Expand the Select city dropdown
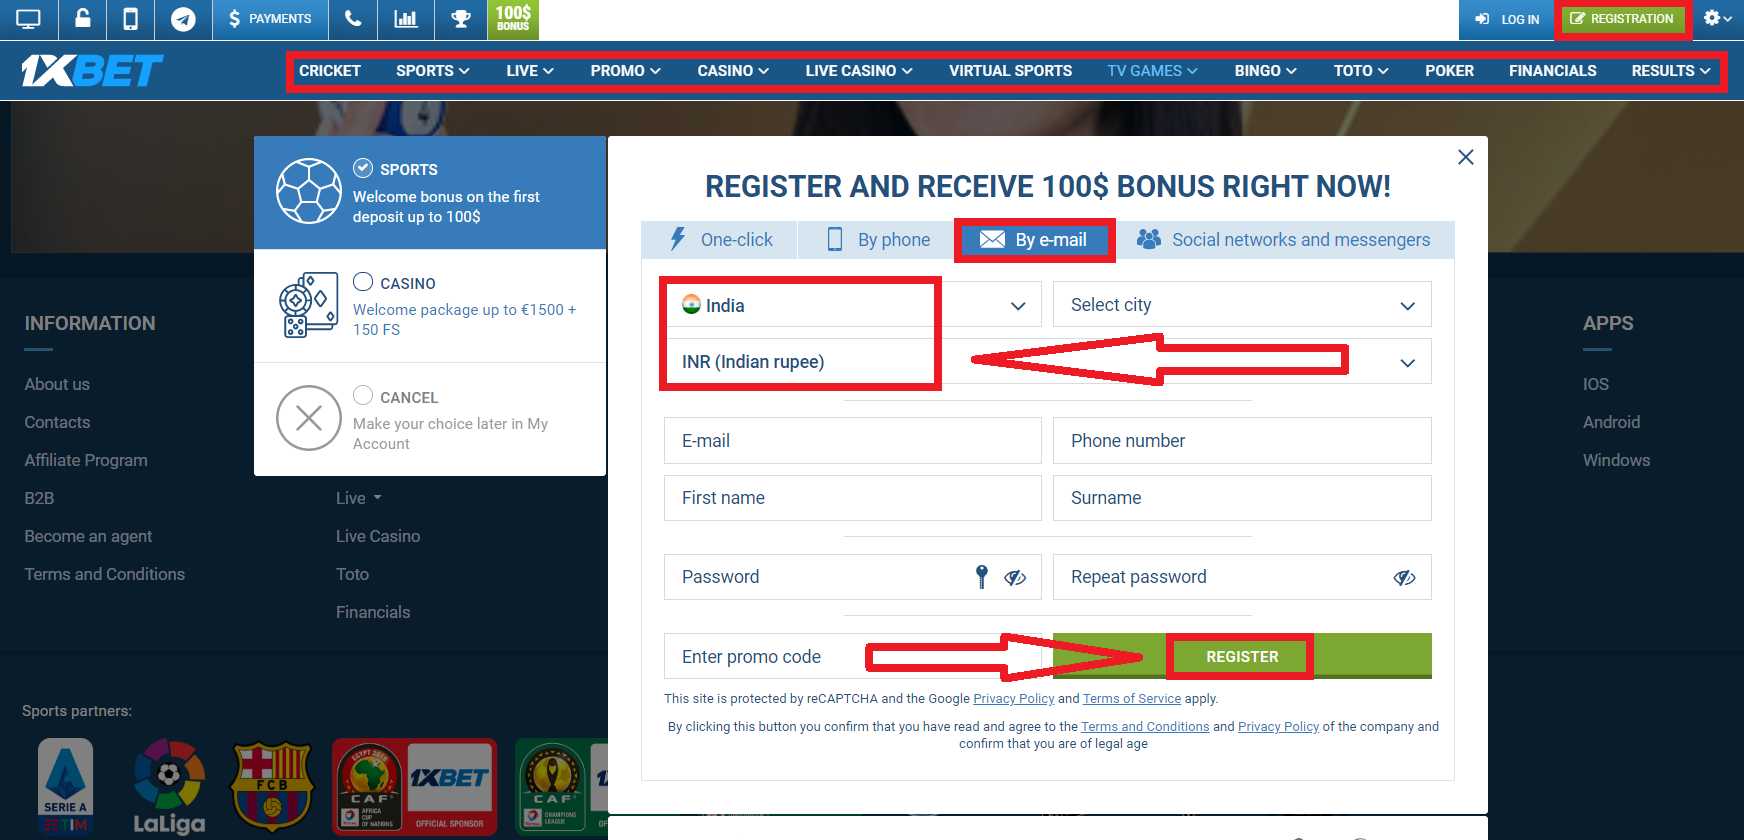This screenshot has width=1744, height=840. (1242, 305)
